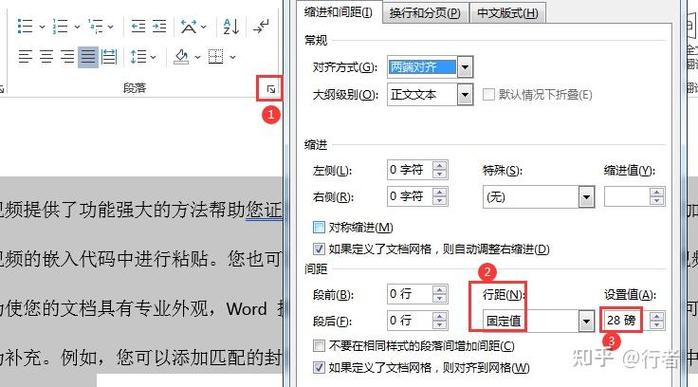Click the 缩进值 input field
Viewport: 698px width, 387px height.
[627, 196]
